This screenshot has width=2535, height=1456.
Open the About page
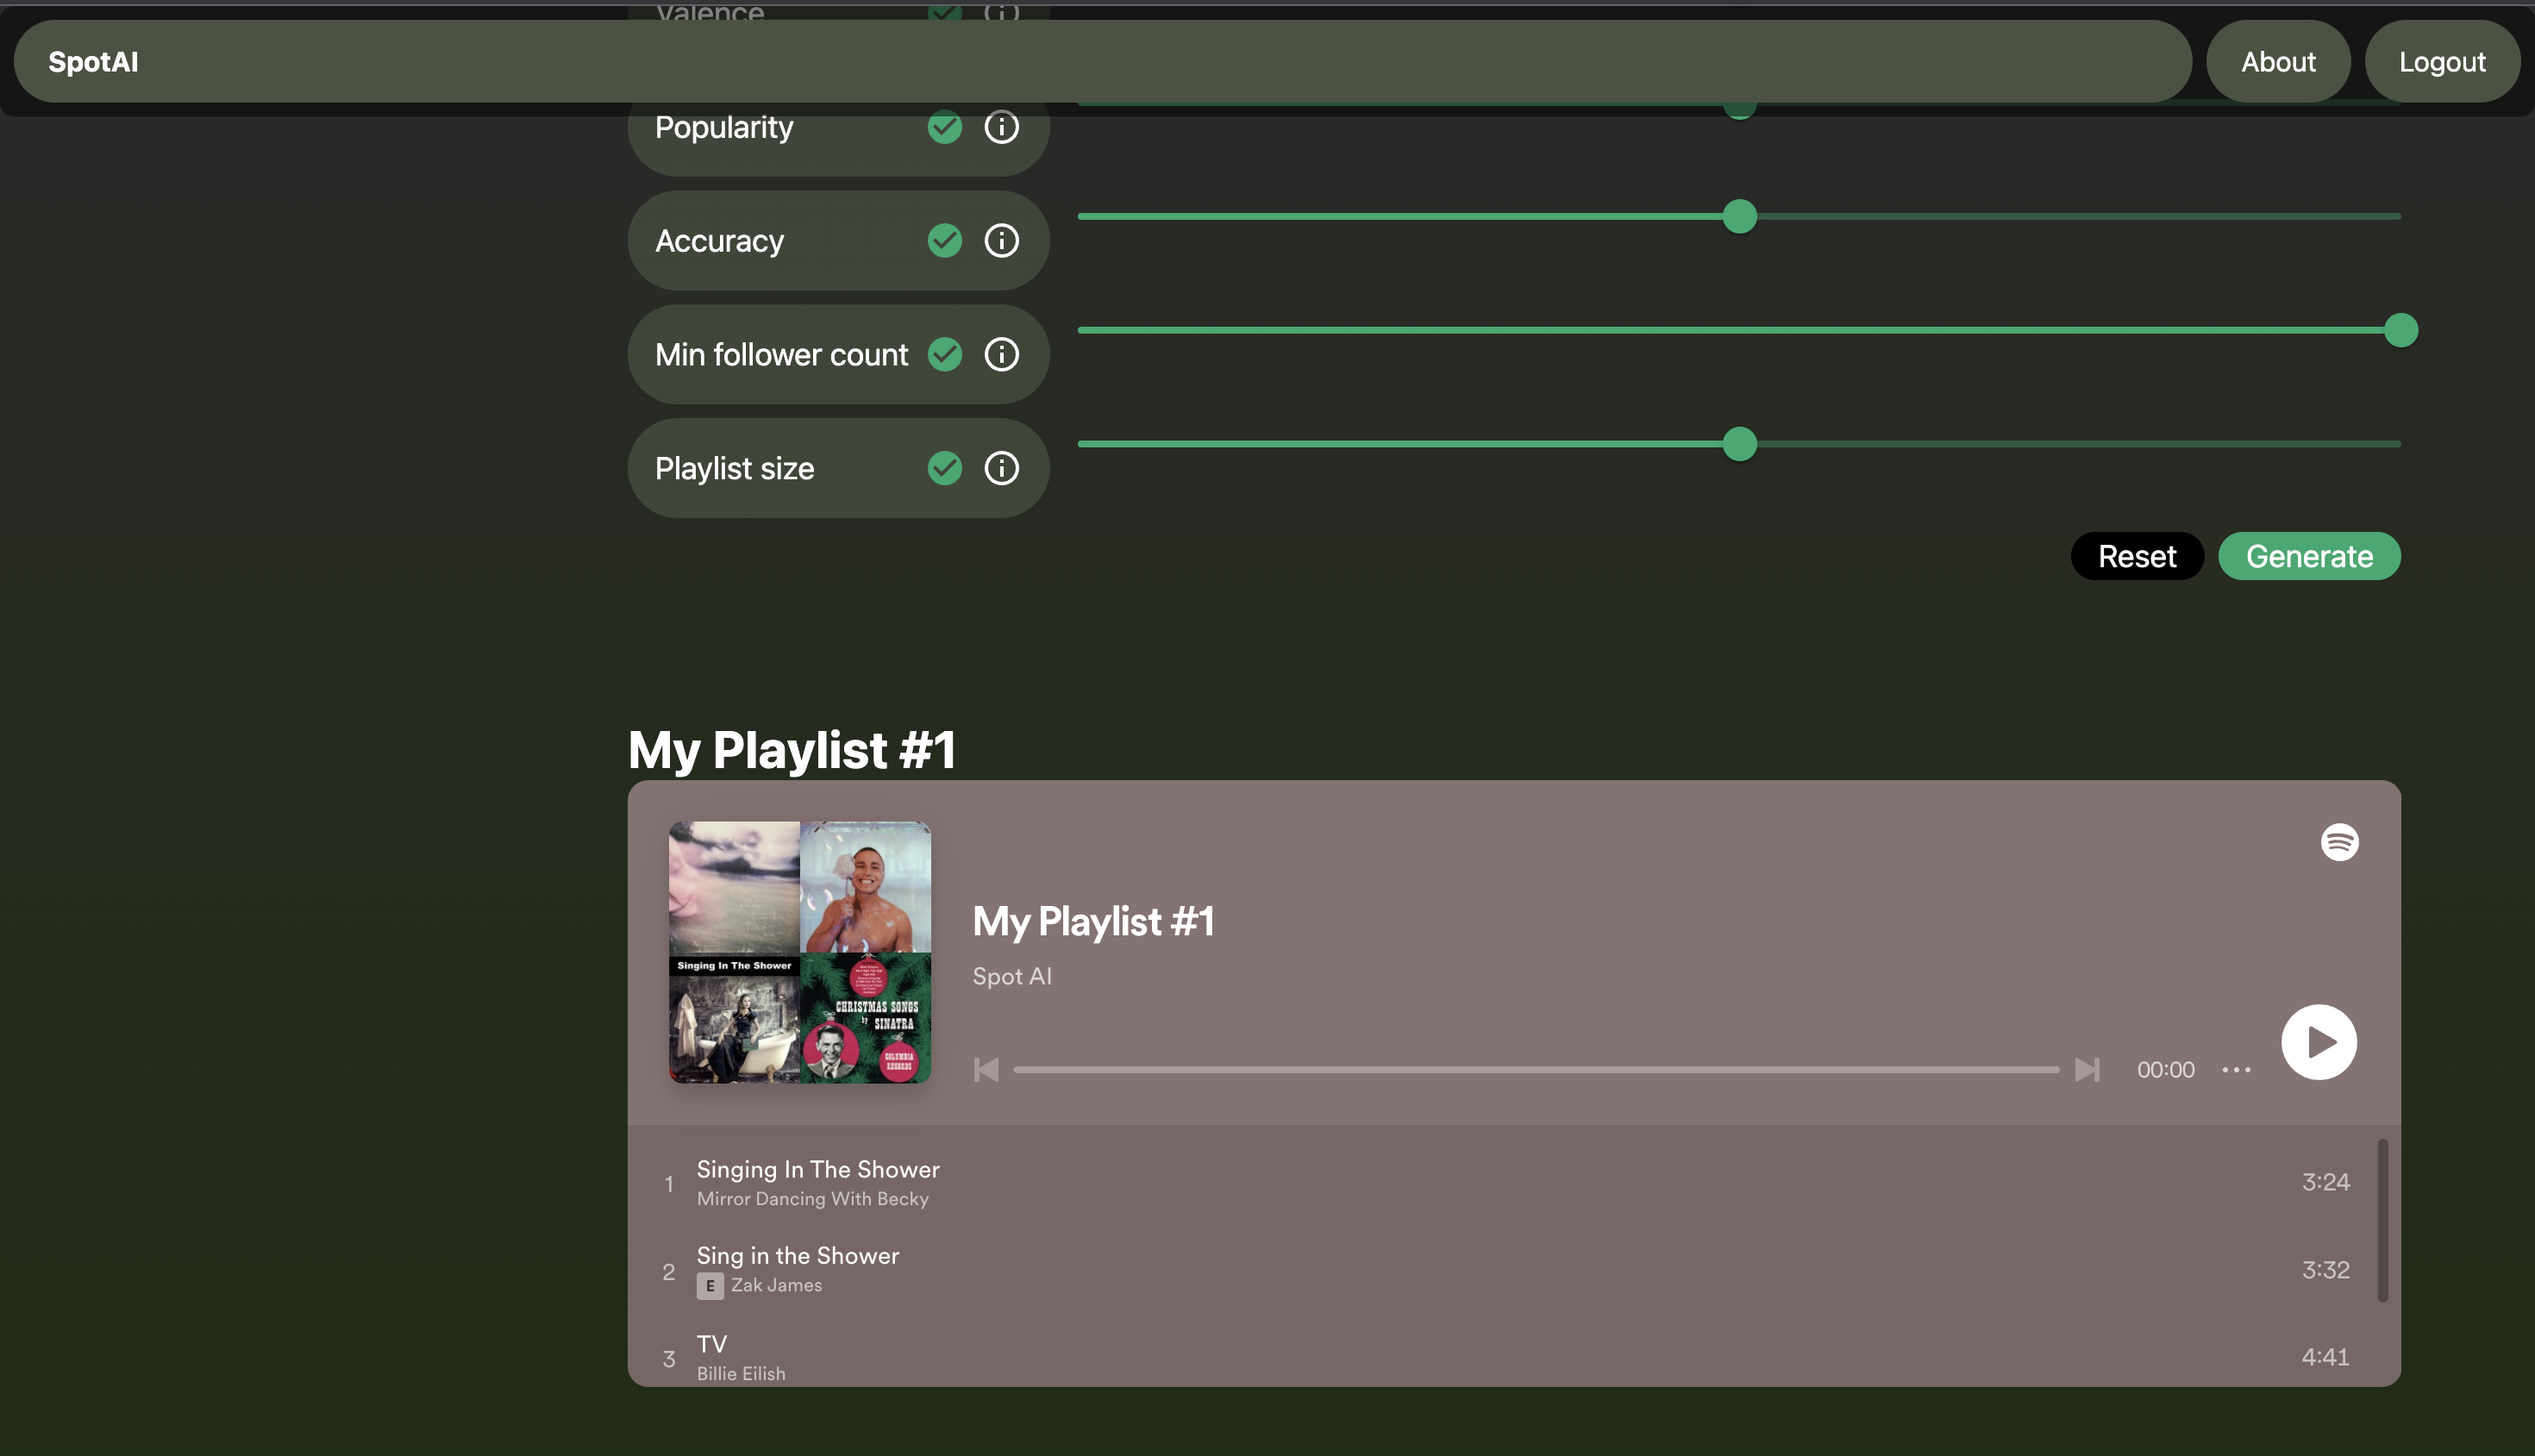[x=2277, y=62]
